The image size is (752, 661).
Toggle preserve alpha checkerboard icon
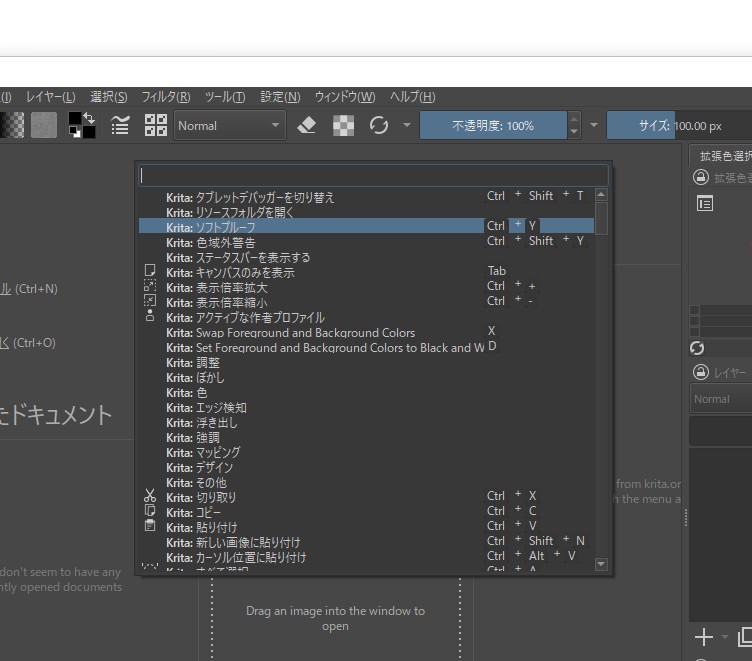[x=343, y=126]
